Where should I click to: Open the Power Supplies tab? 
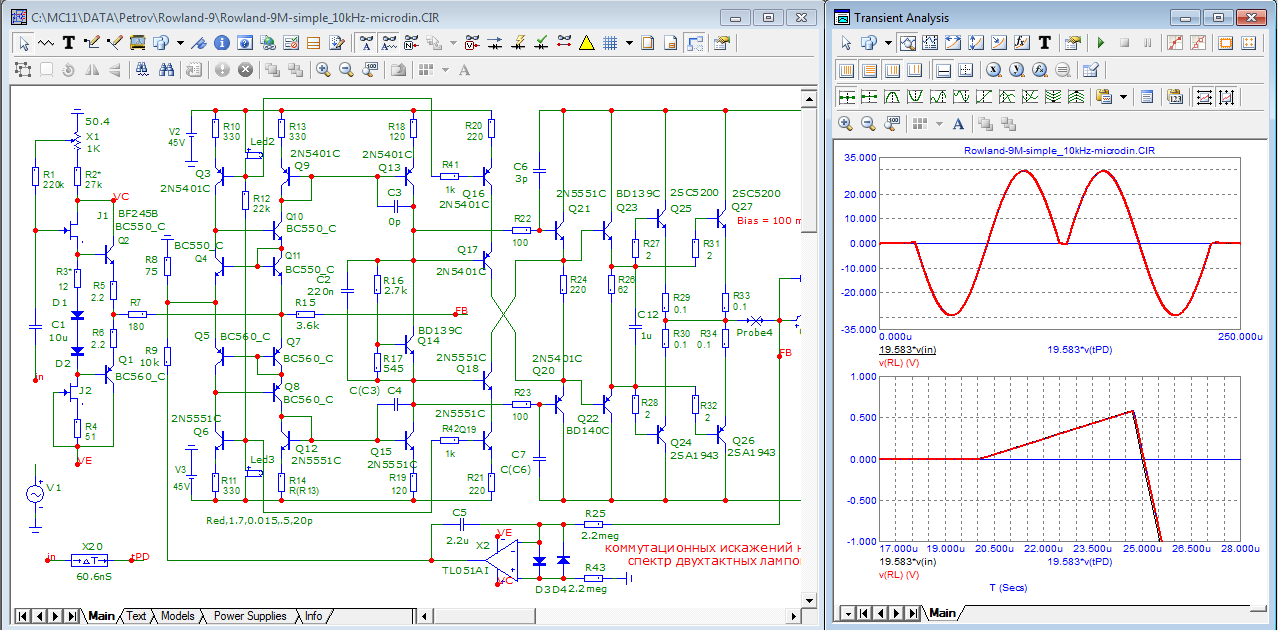click(x=249, y=616)
